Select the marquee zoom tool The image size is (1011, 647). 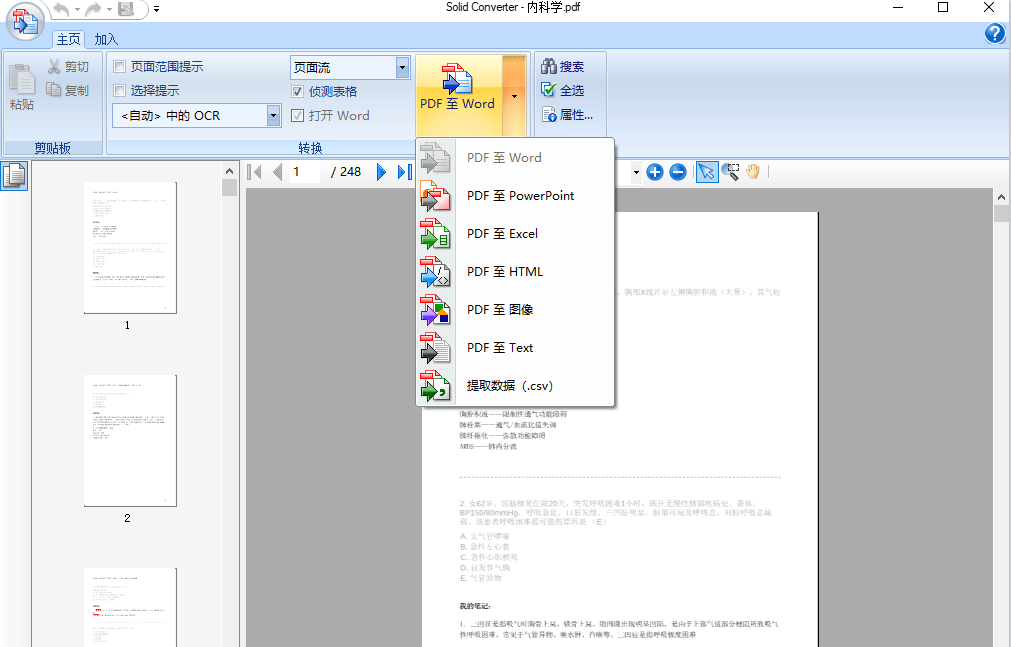pyautogui.click(x=730, y=172)
